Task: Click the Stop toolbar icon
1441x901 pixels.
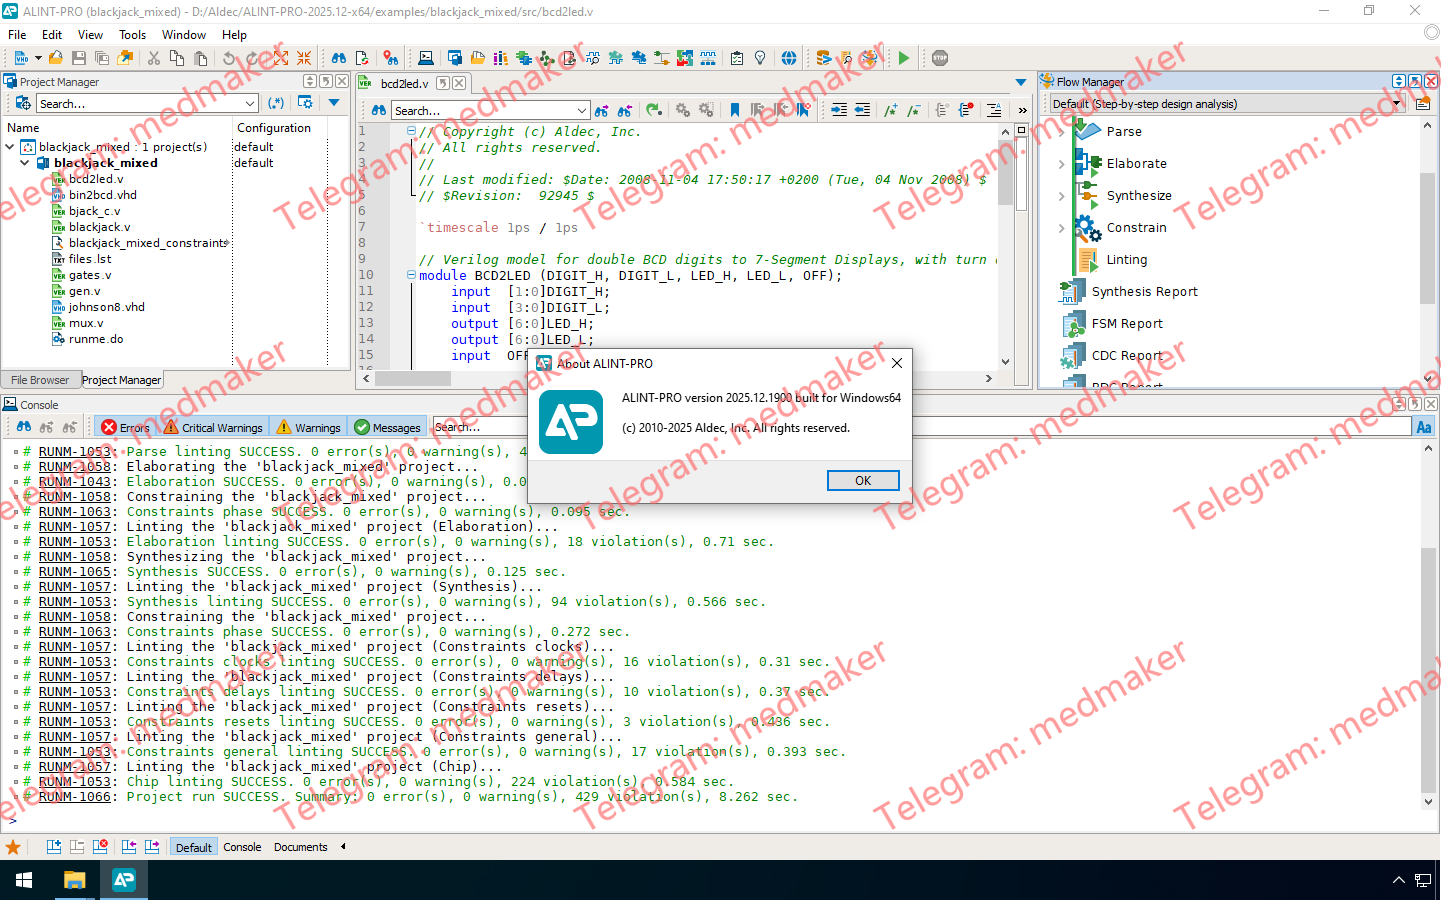Action: [940, 58]
